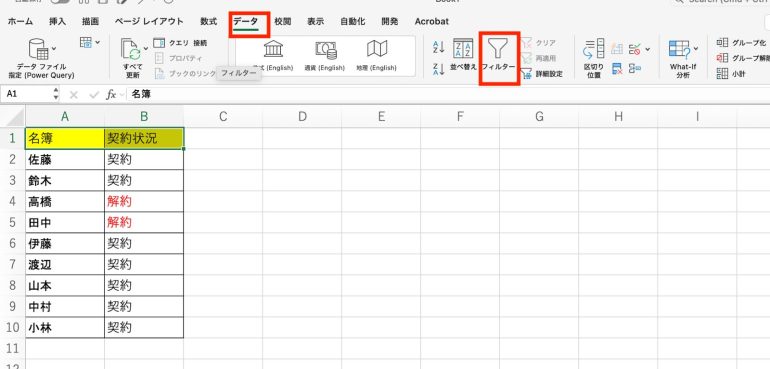
Task: Click the 区切り位置 text to columns icon
Action: coord(593,49)
